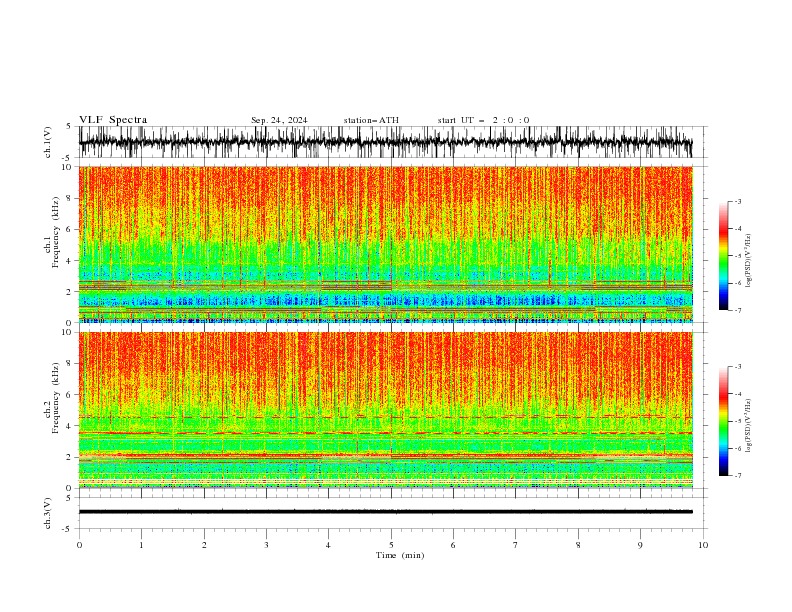Click the "ch.3(V)" axis label
The image size is (792, 612).
[x=48, y=513]
